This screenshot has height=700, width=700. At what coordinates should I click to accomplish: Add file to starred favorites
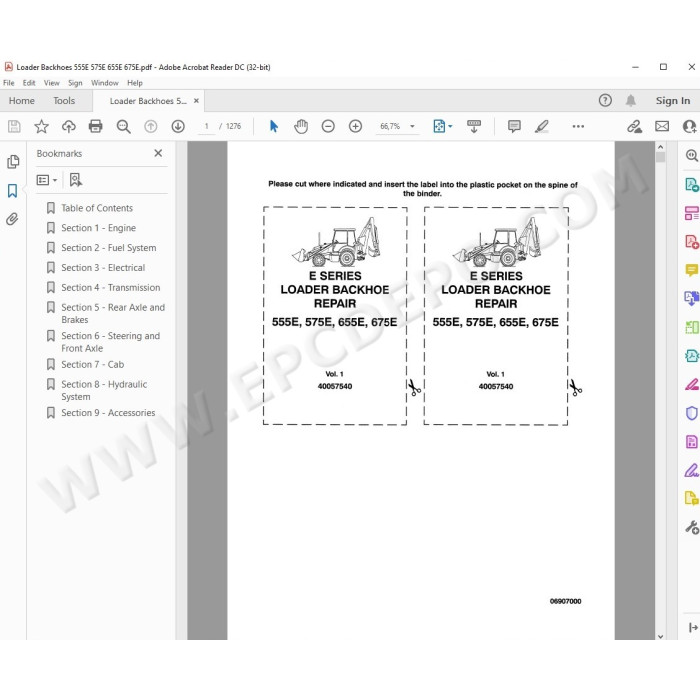42,126
